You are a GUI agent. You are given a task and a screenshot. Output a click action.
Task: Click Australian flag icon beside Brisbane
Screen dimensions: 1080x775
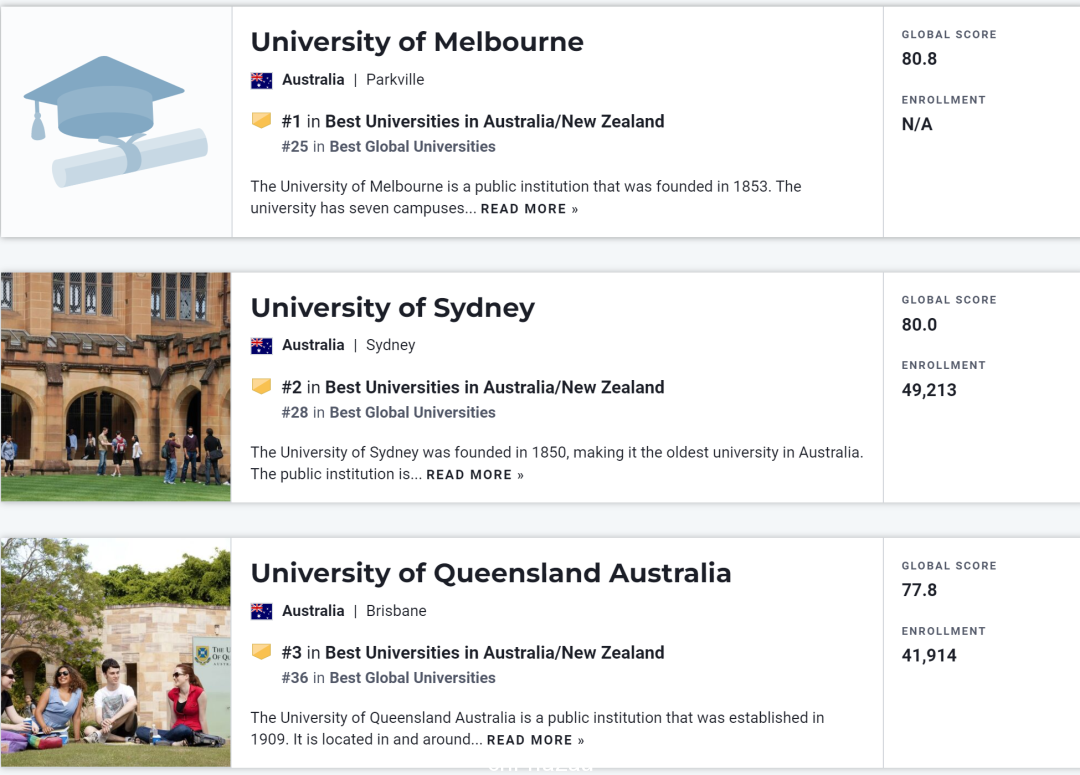pyautogui.click(x=262, y=611)
